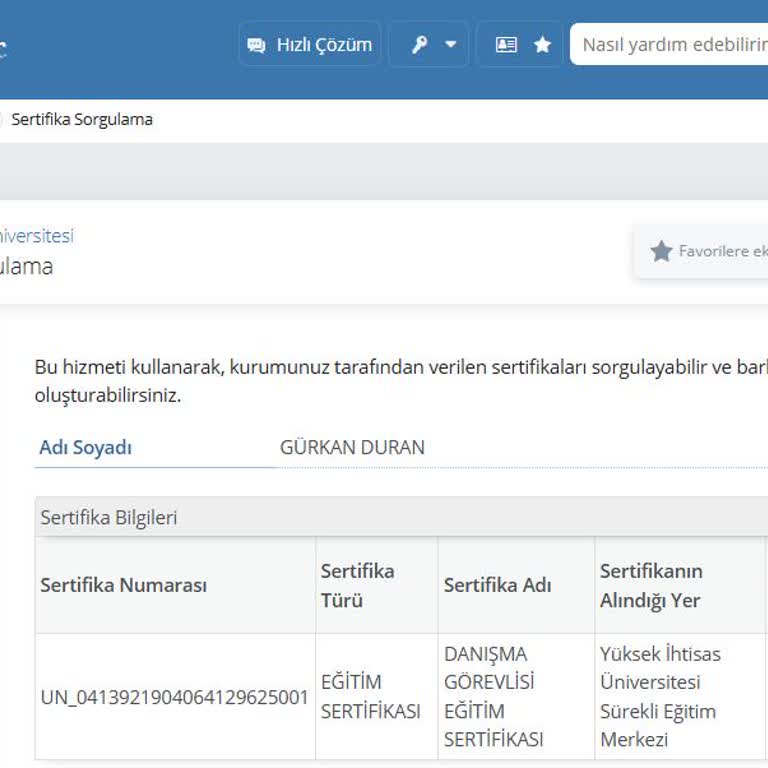
Task: Click the Adı Soyadı label
Action: pos(85,447)
